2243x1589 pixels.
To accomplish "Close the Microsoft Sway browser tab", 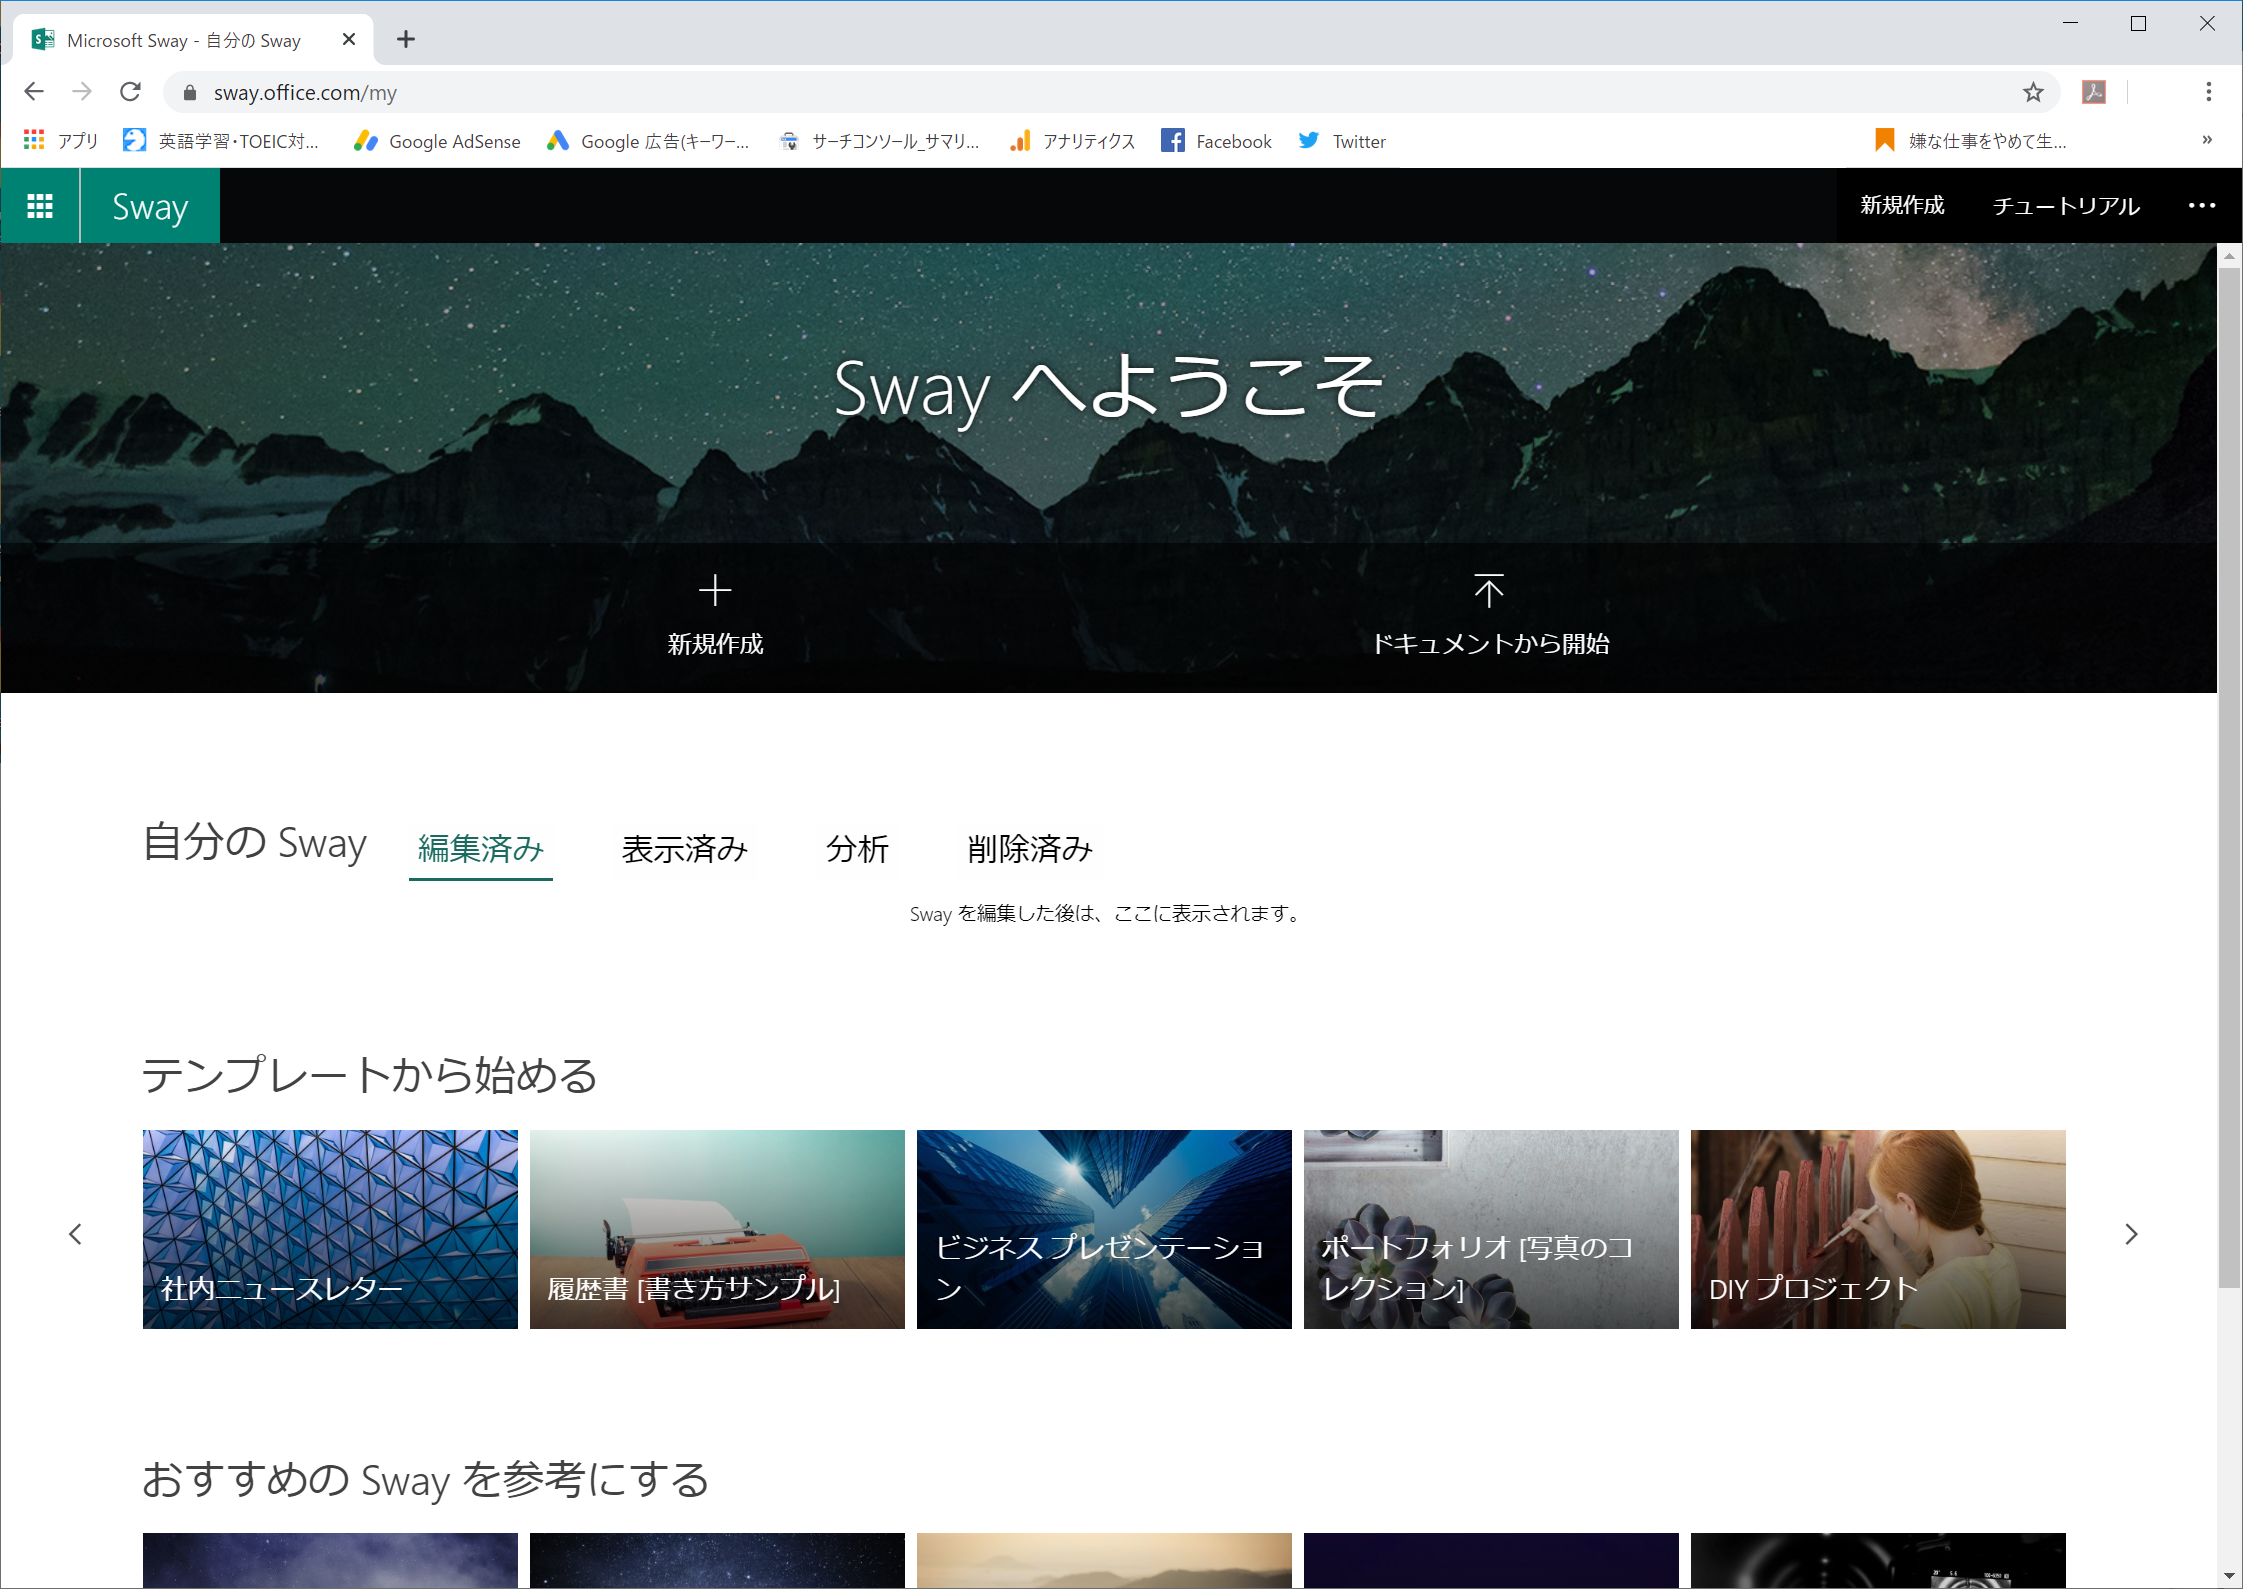I will coord(348,40).
